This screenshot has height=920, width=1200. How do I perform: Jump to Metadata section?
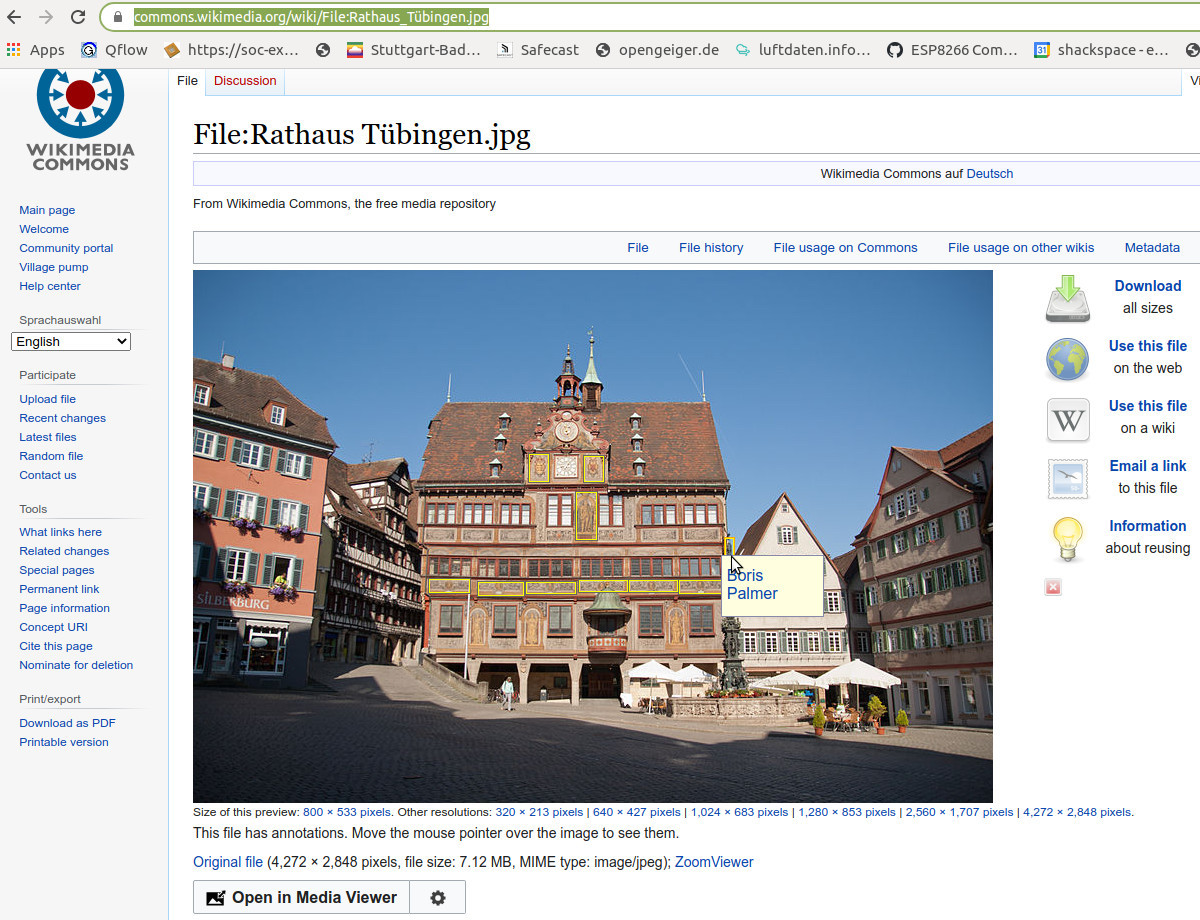coord(1151,248)
